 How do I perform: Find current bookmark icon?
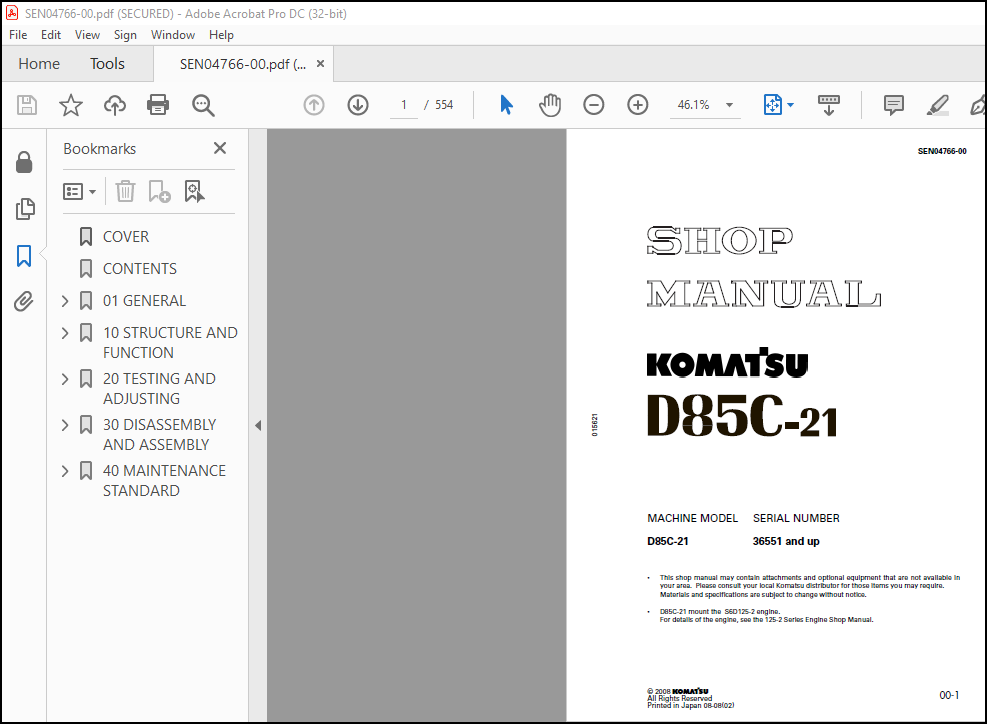click(x=194, y=191)
